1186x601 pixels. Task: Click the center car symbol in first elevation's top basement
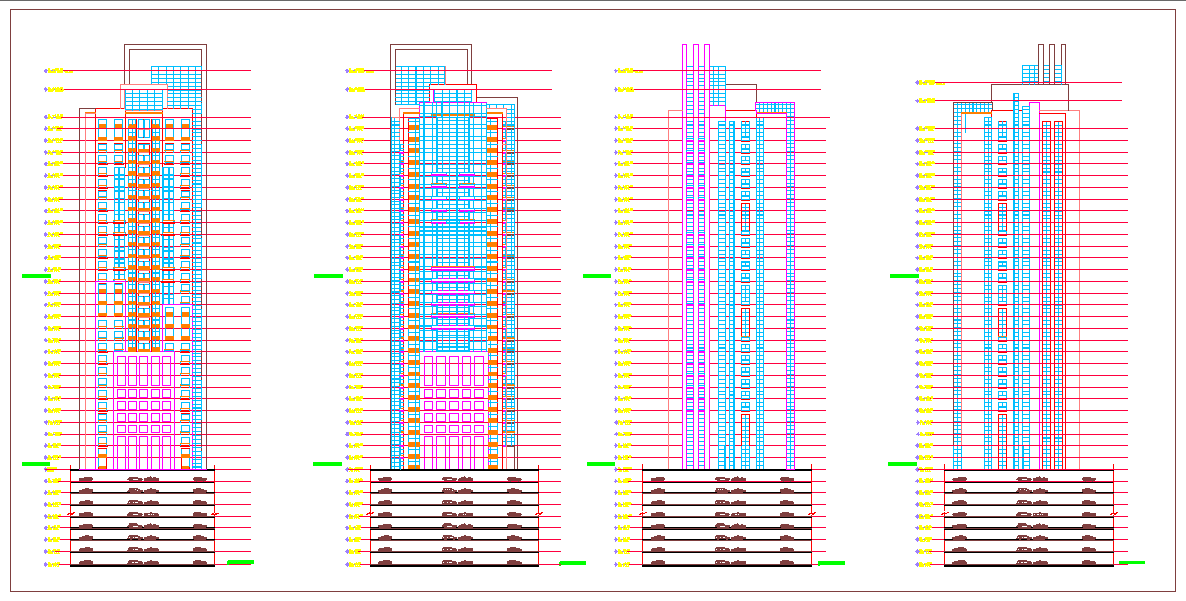pyautogui.click(x=143, y=479)
